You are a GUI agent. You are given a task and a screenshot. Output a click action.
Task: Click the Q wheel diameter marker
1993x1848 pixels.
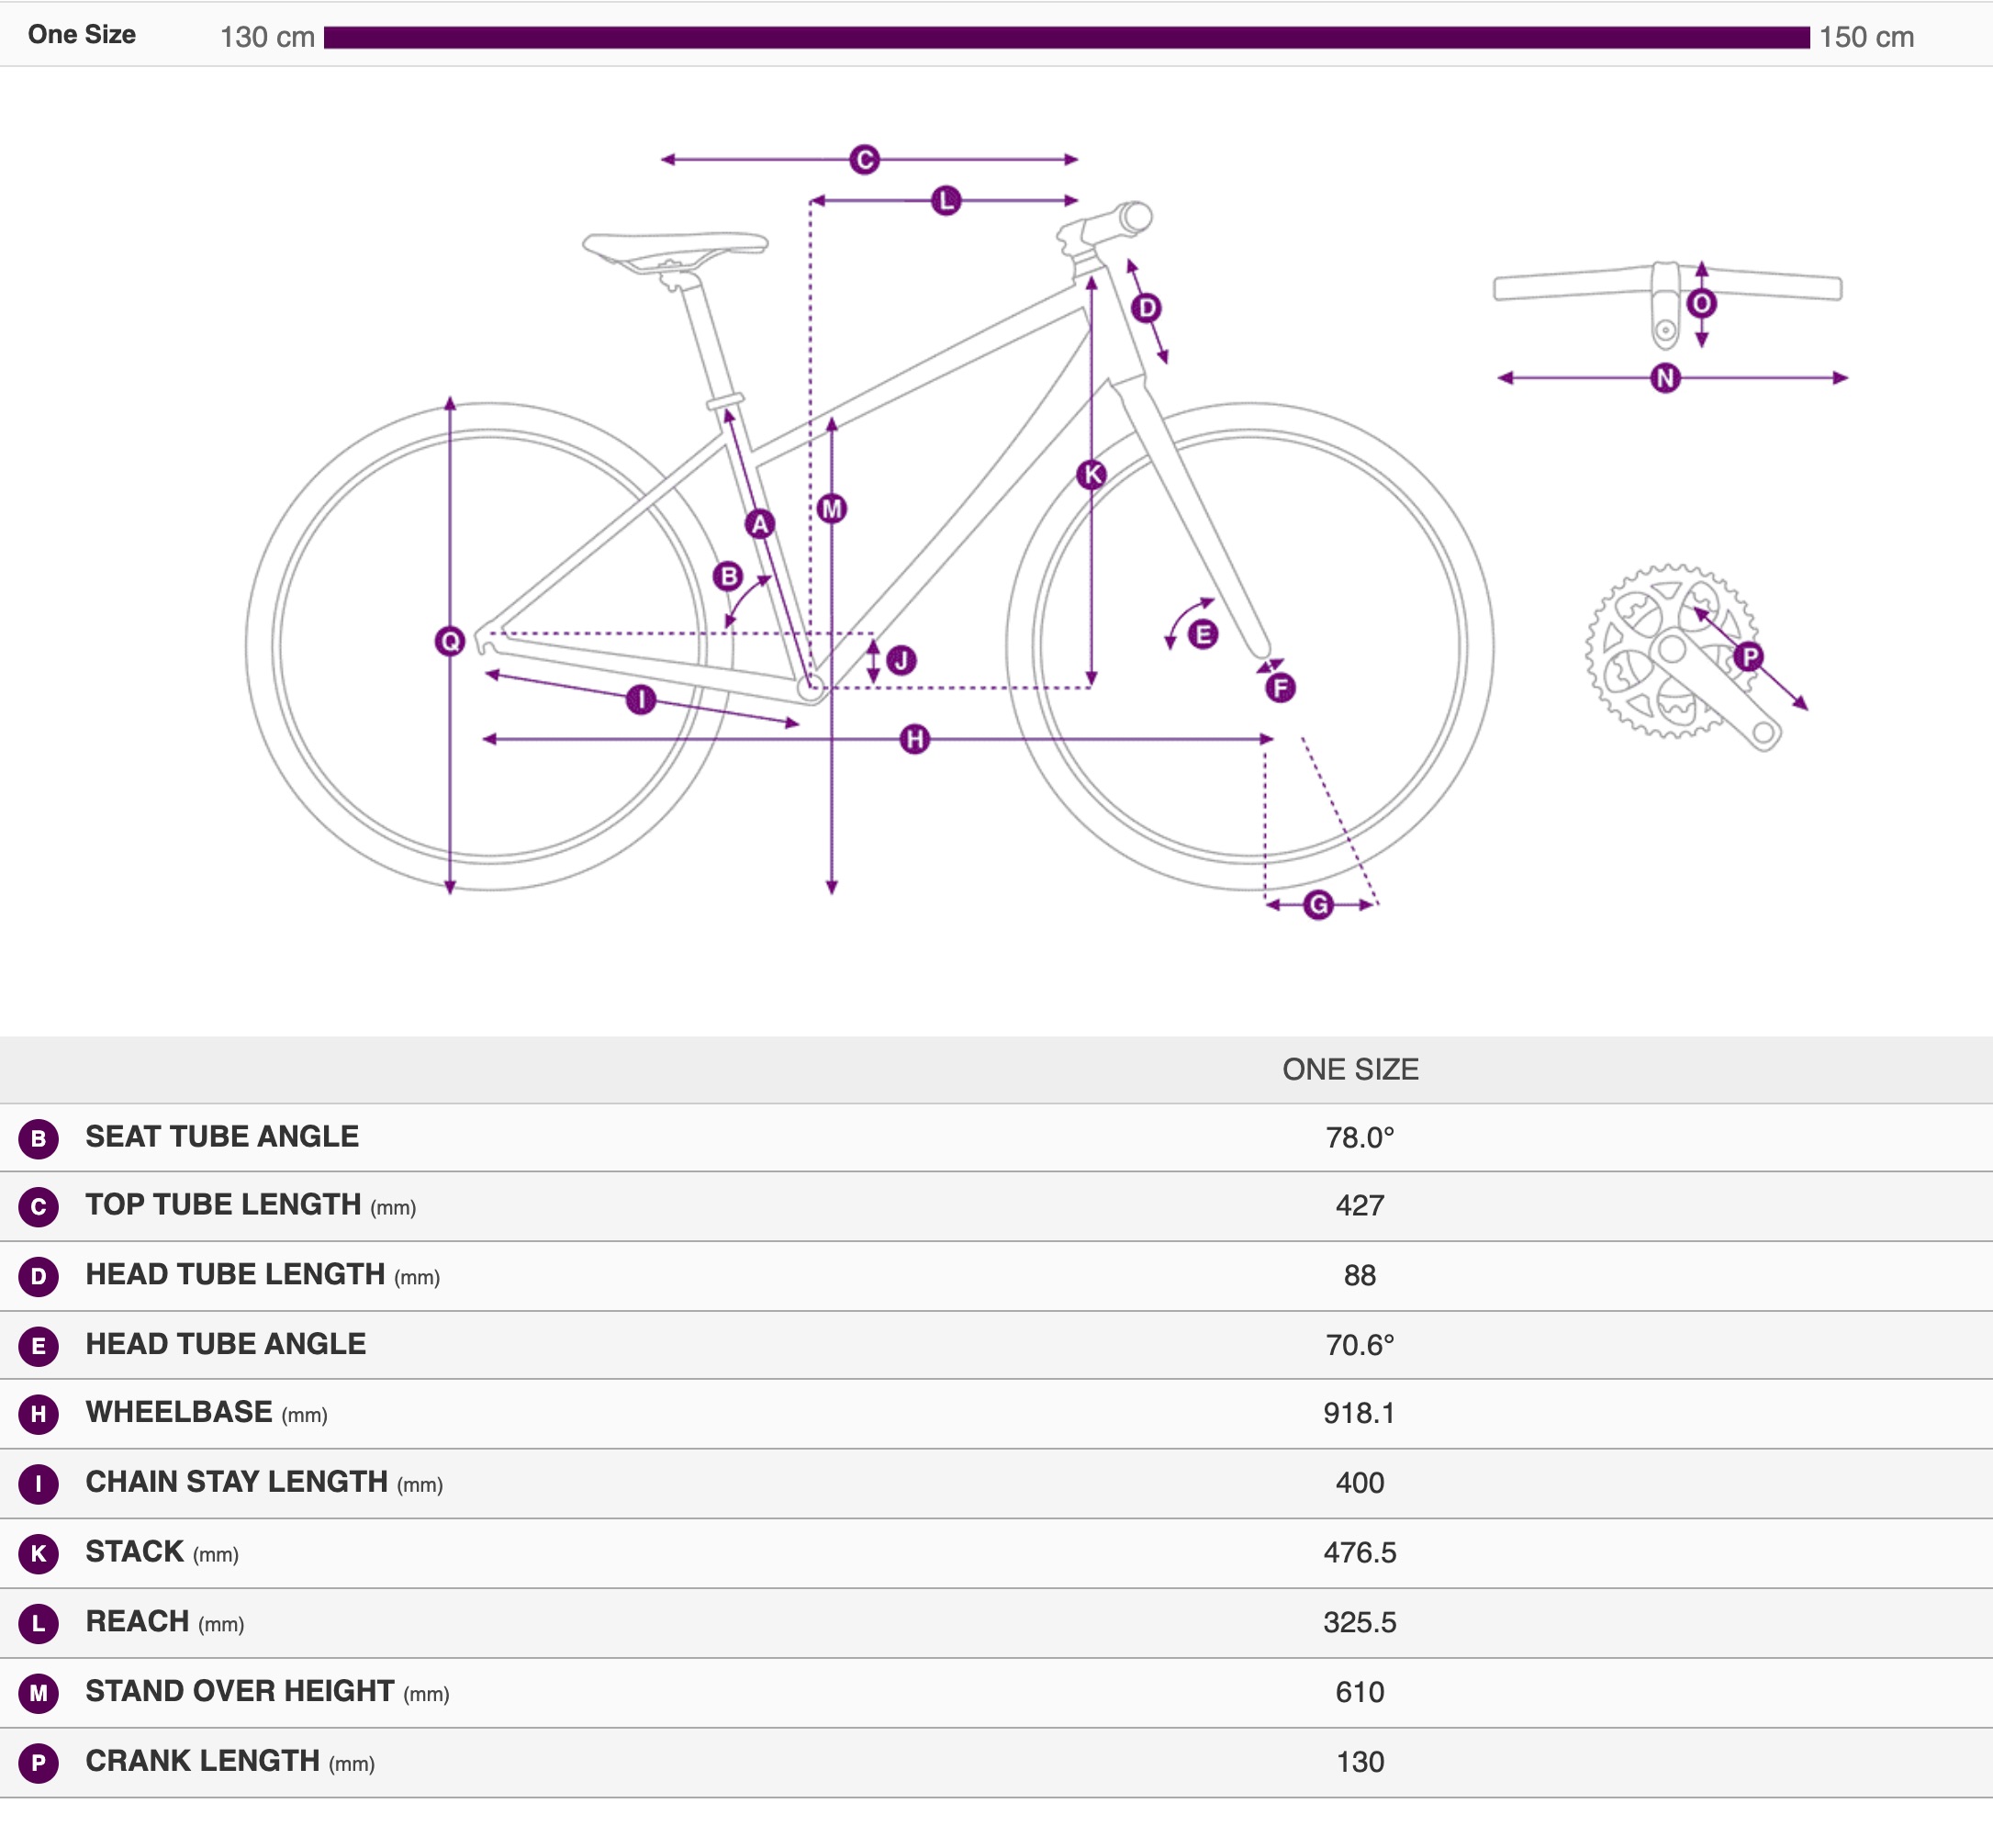coord(450,641)
